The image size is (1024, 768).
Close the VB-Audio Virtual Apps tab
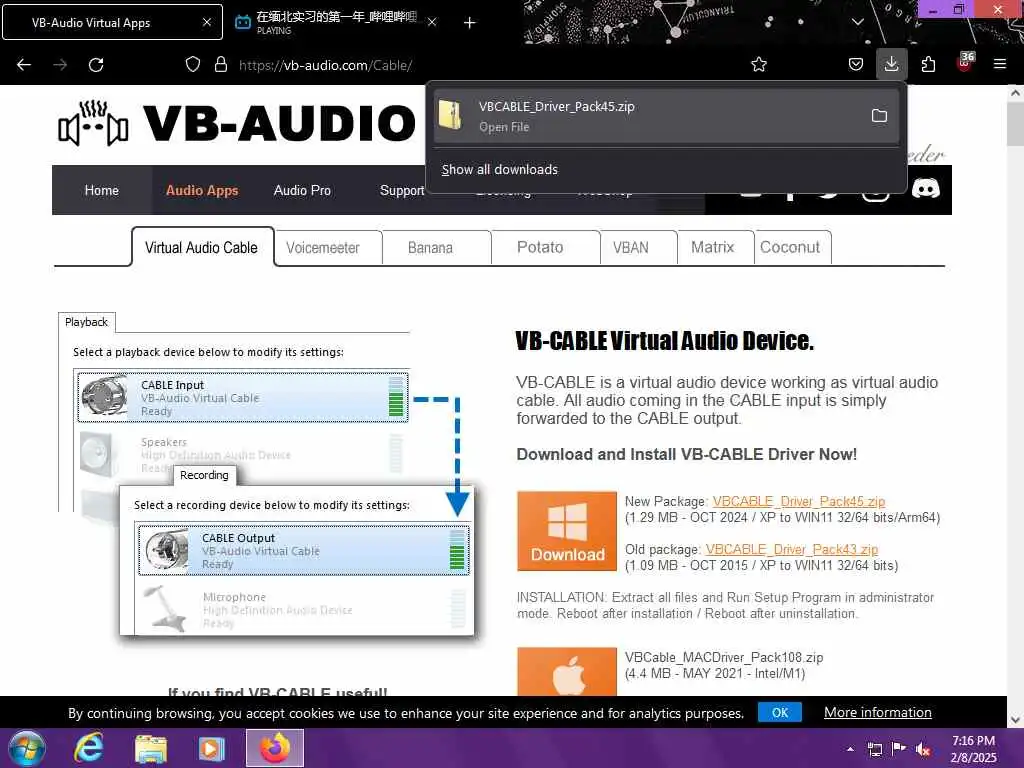click(x=206, y=22)
